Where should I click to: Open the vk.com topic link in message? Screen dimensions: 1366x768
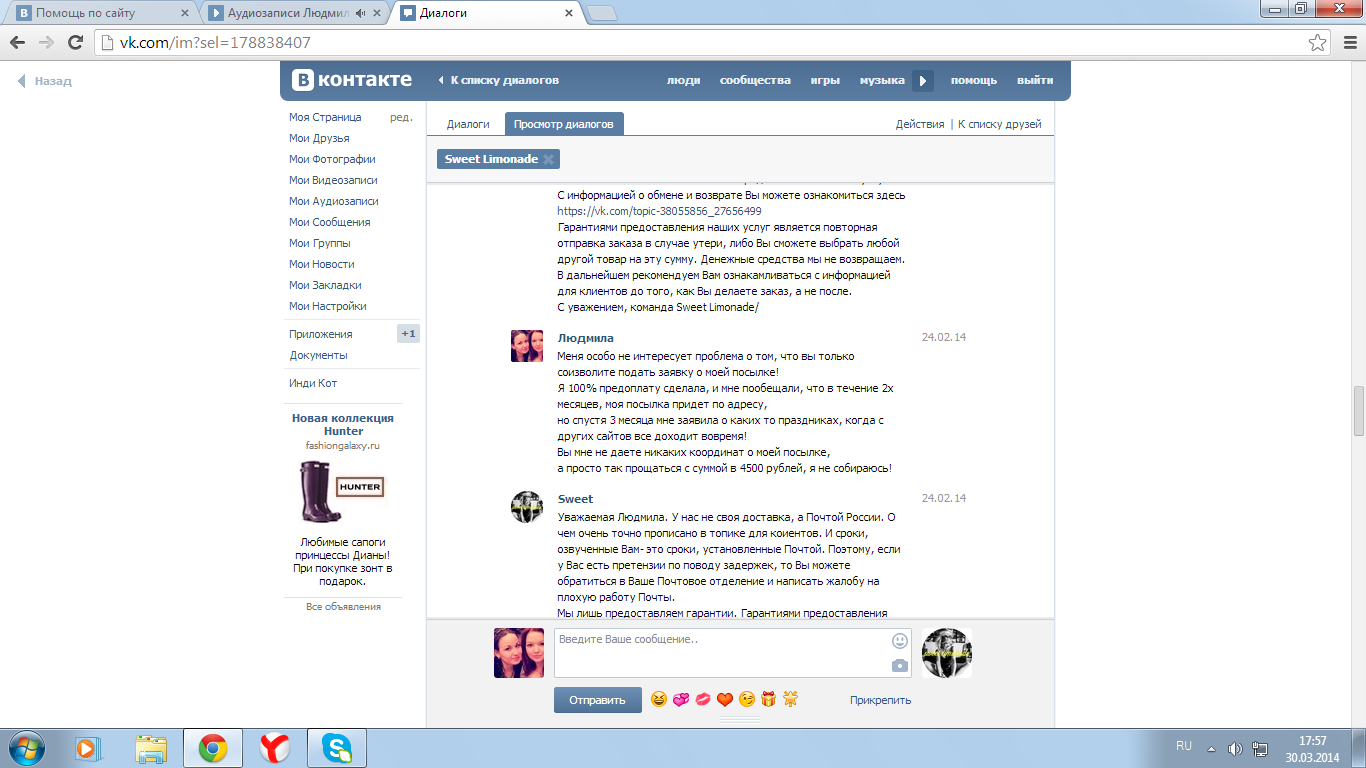659,211
